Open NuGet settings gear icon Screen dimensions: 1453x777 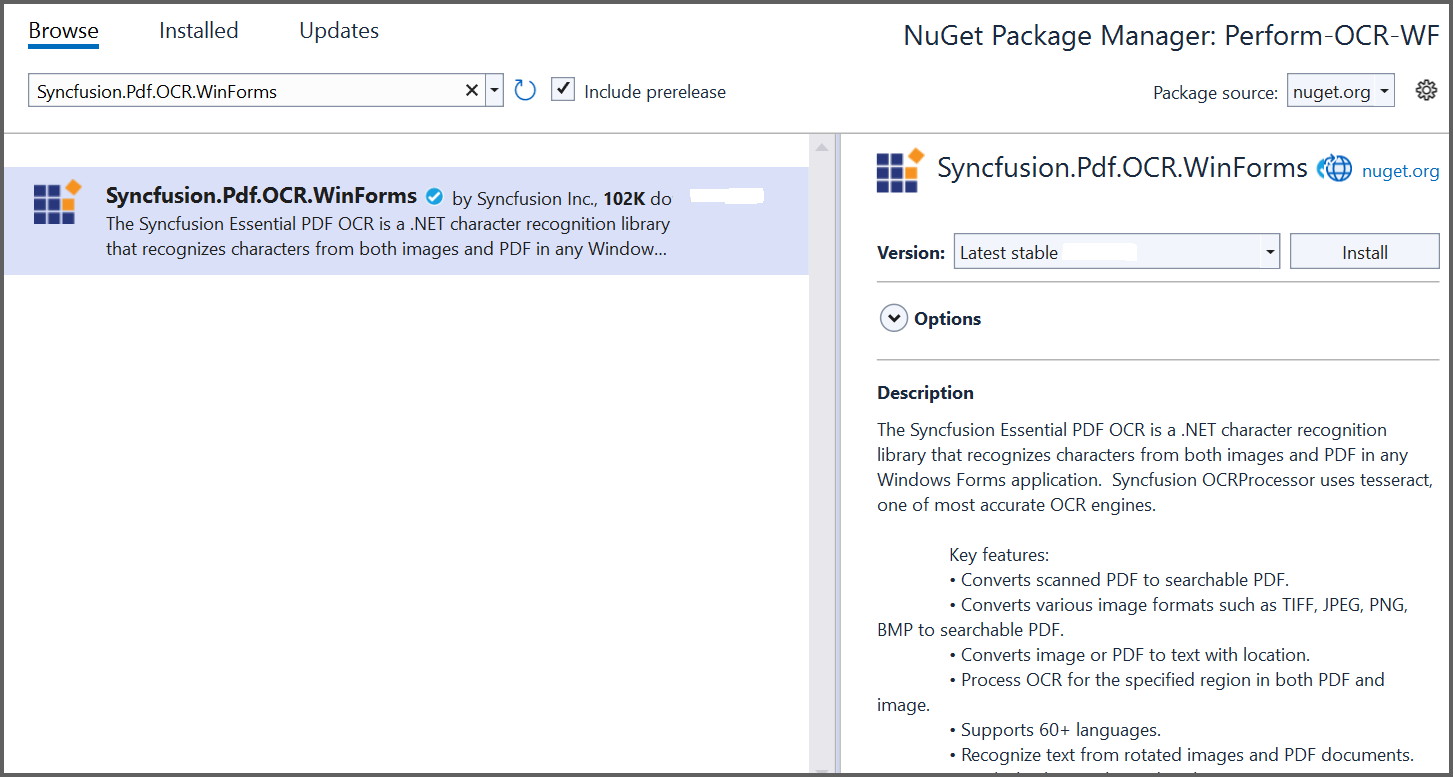click(x=1426, y=91)
